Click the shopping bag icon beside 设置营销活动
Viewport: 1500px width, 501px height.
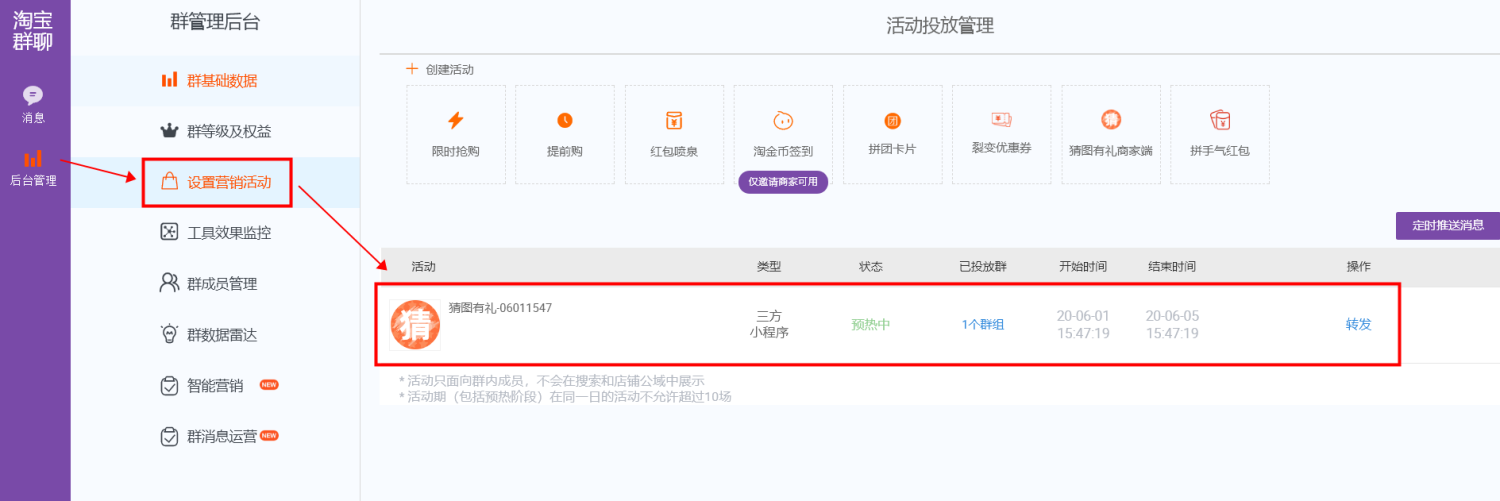170,181
